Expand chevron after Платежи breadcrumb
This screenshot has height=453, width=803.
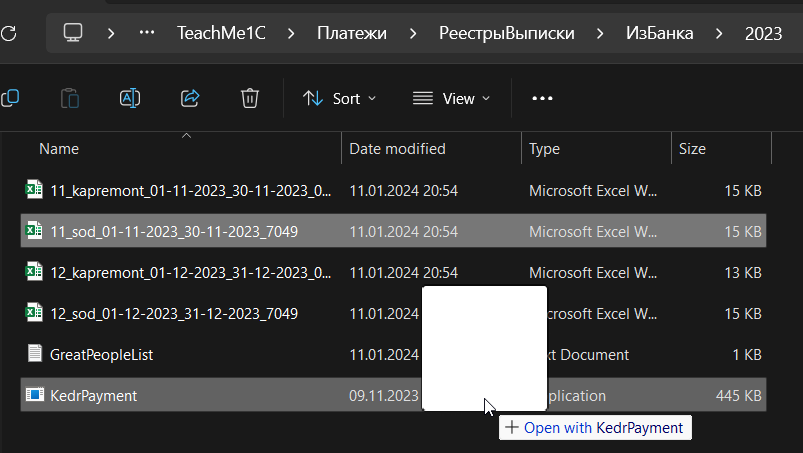tap(413, 33)
